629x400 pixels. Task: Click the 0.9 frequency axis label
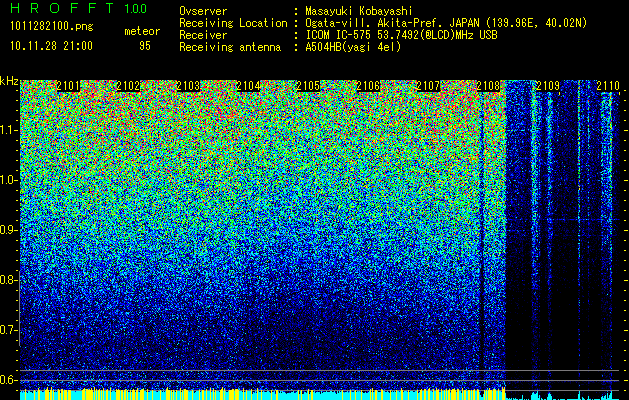click(x=9, y=230)
